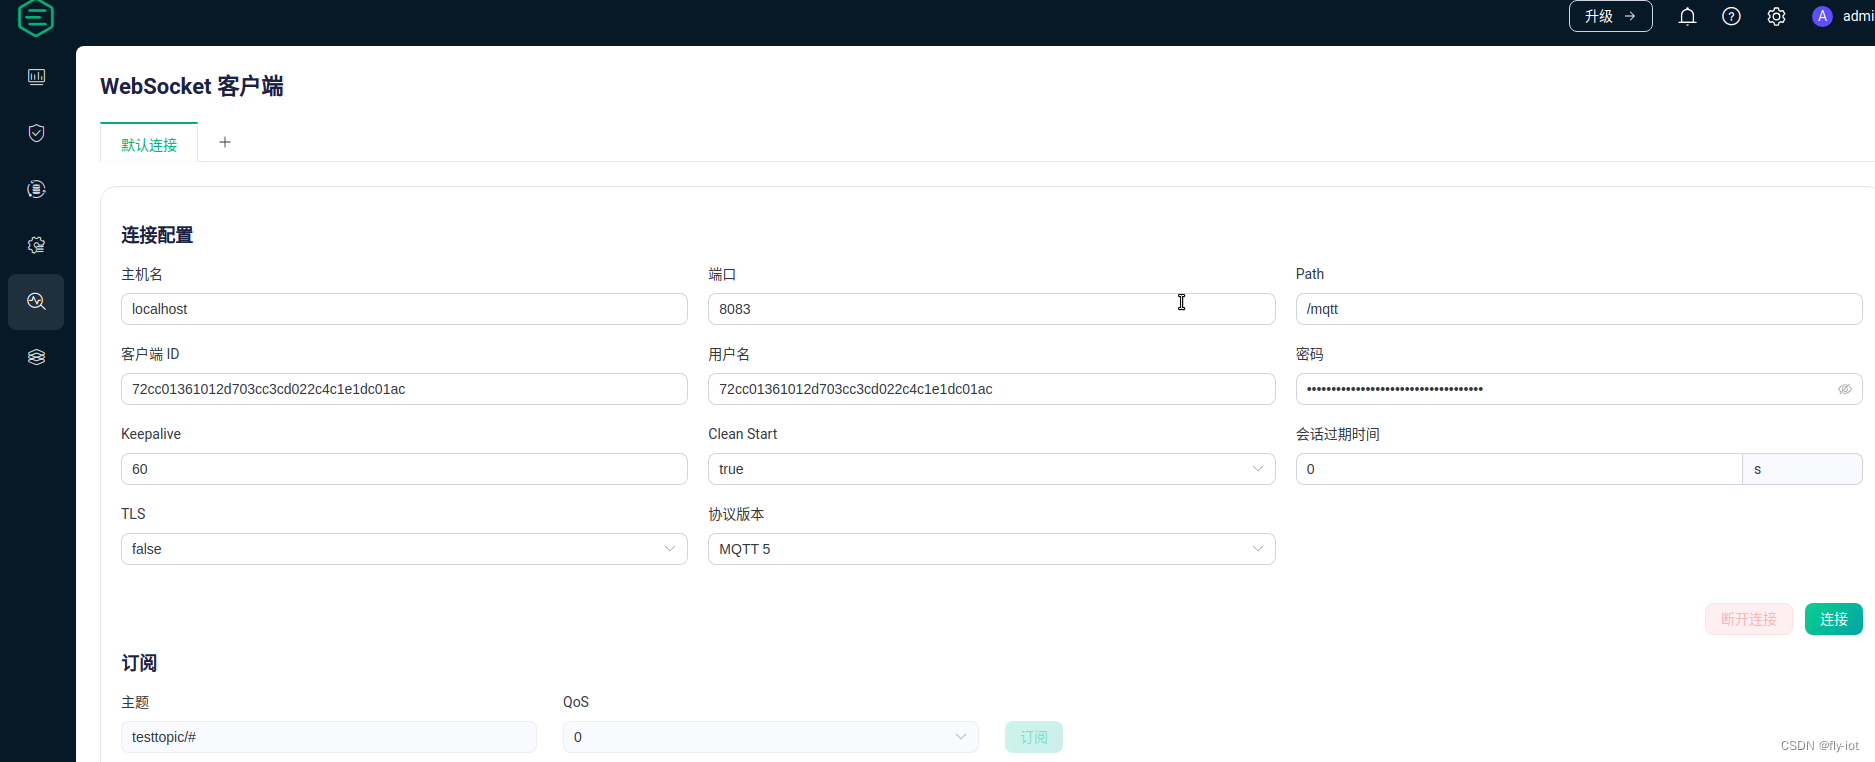
Task: Expand the Clean Start dropdown
Action: pyautogui.click(x=991, y=469)
